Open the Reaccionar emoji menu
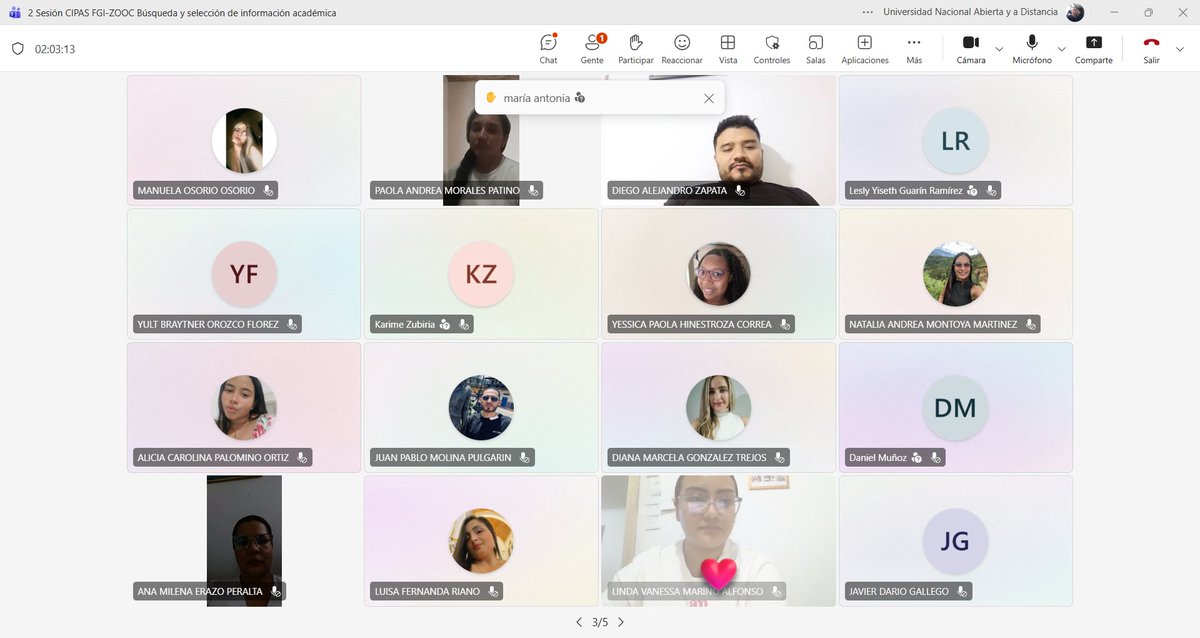The height and width of the screenshot is (638, 1200). coord(682,48)
